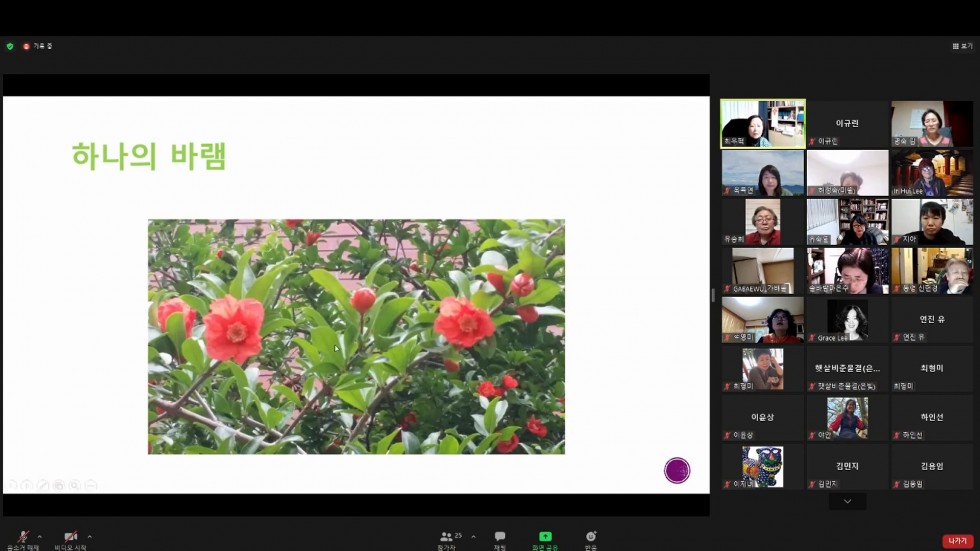This screenshot has width=980, height=551.
Task: Click the purple circle on the slide
Action: point(677,470)
